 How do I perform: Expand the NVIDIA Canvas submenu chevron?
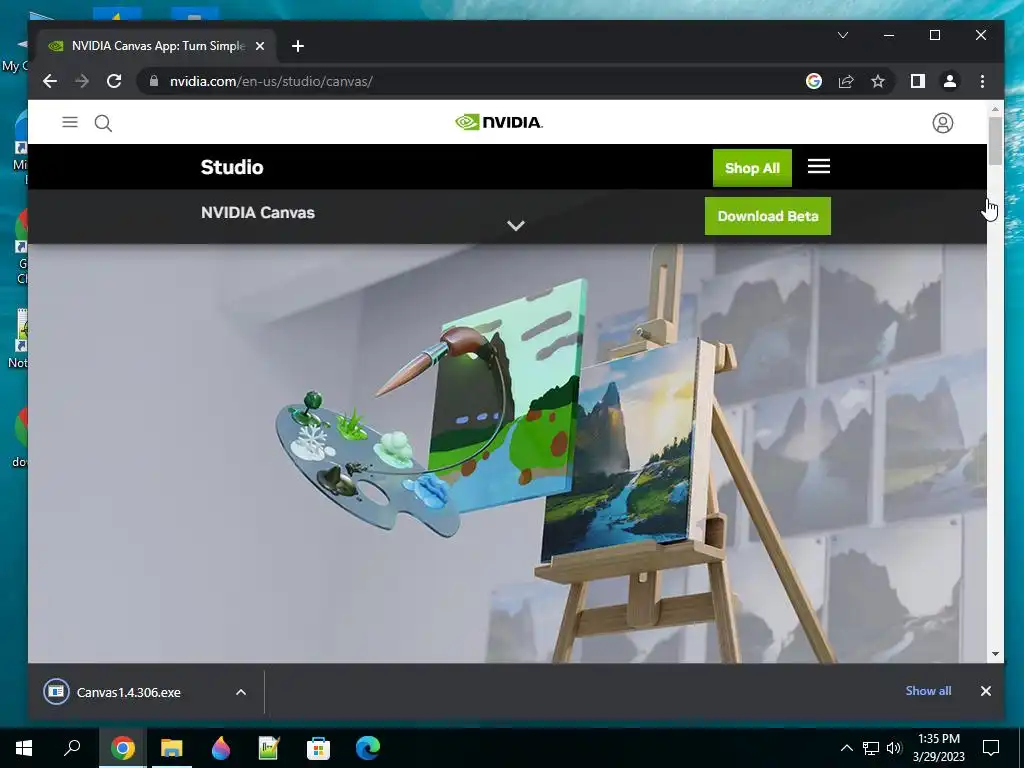pyautogui.click(x=516, y=225)
